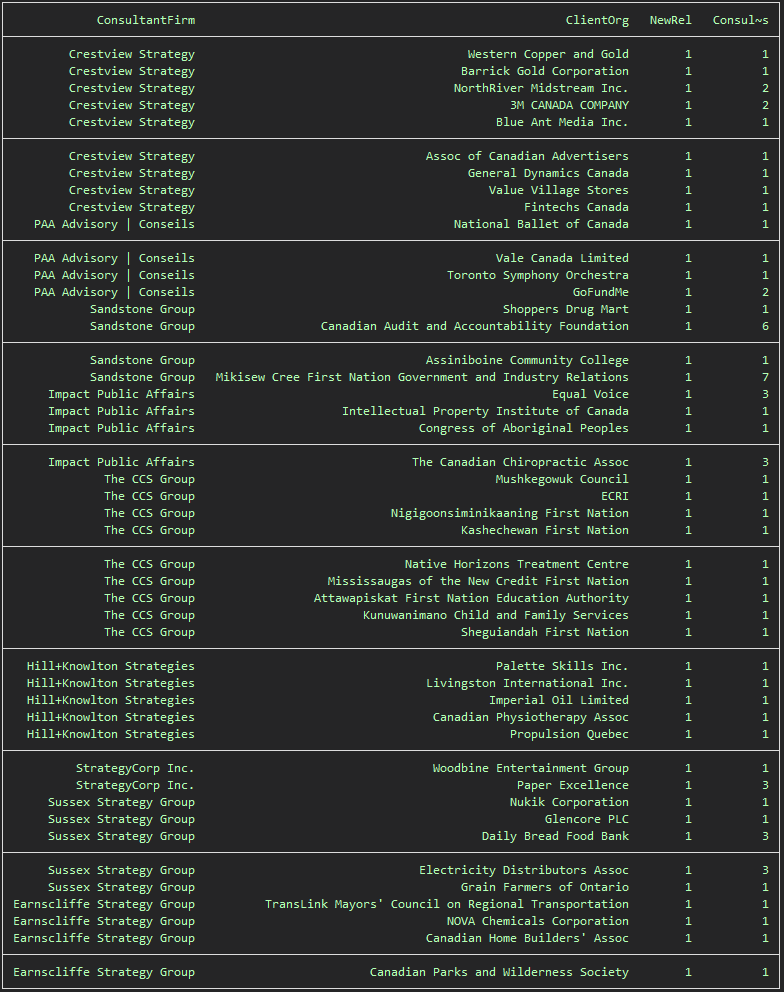Screen dimensions: 784x992
Task: Select Vale Canada Limited client
Action: pyautogui.click(x=563, y=258)
